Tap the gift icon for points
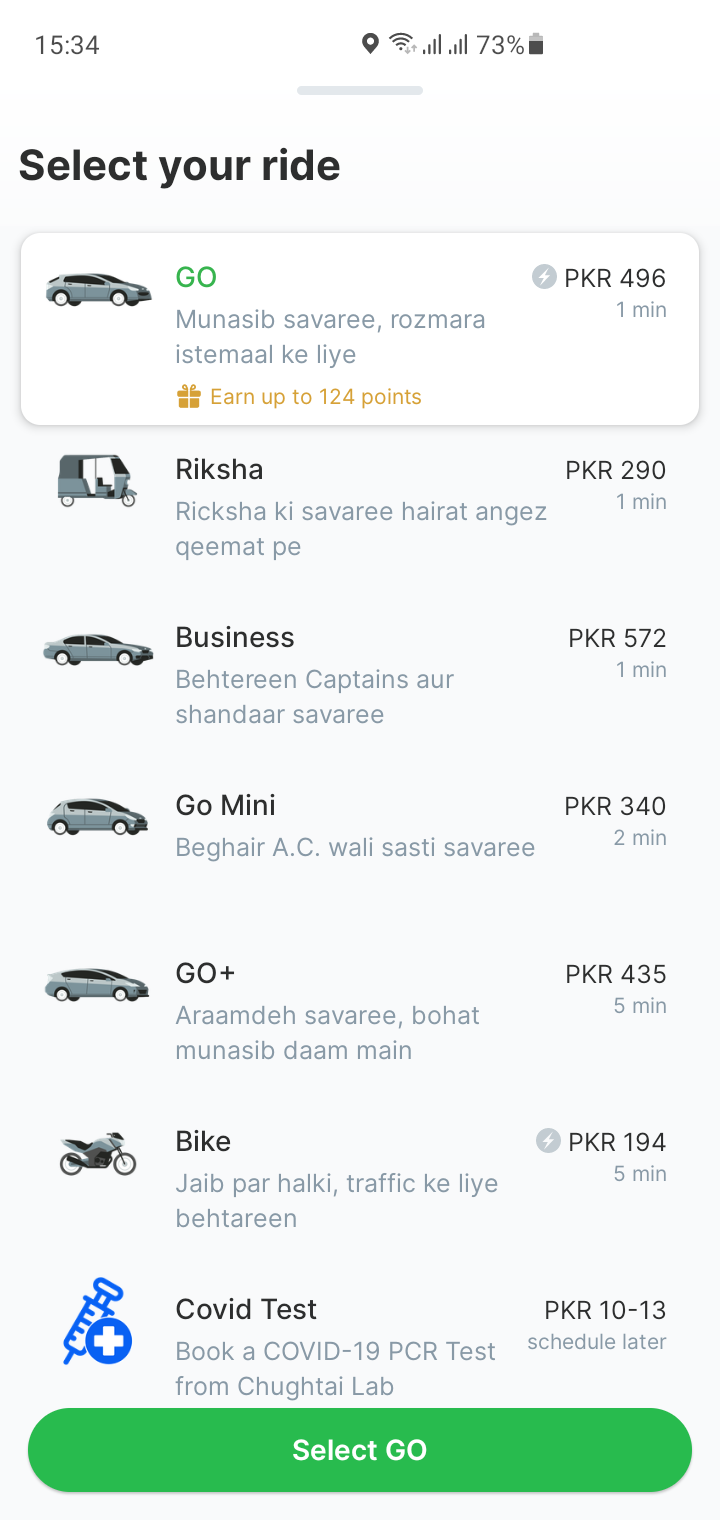 [189, 397]
